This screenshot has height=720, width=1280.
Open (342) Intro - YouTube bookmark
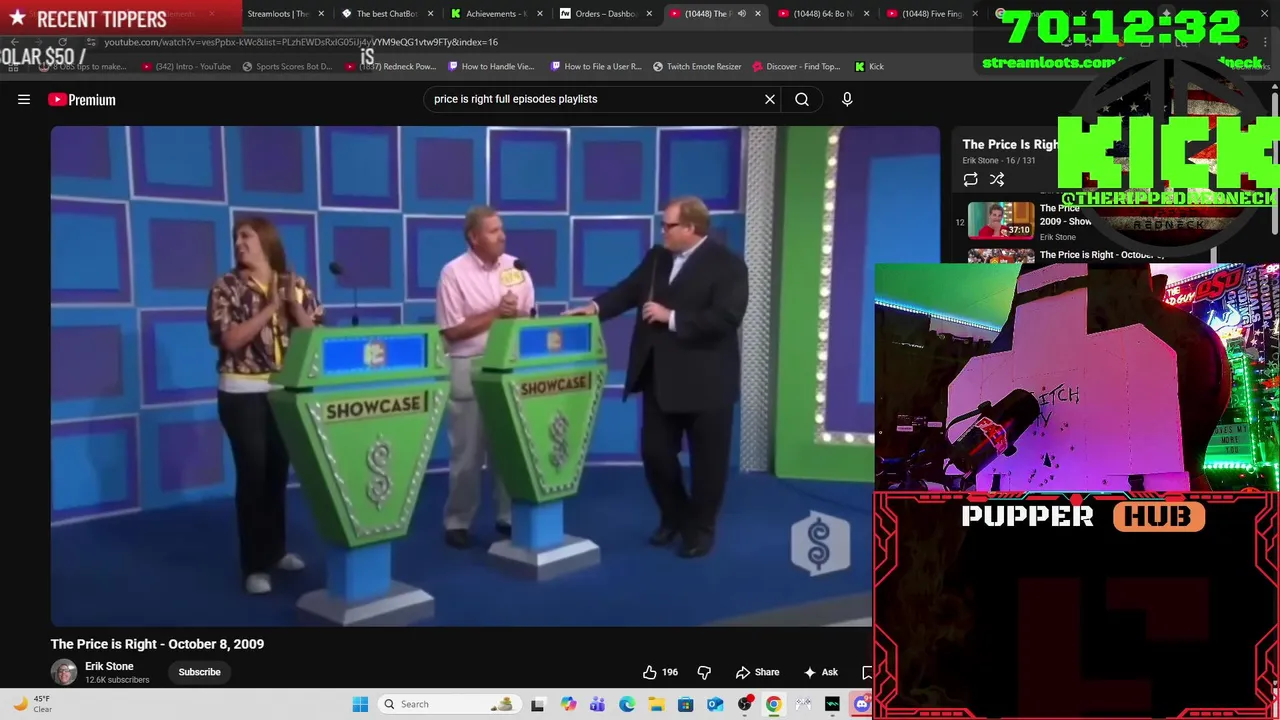[x=186, y=66]
